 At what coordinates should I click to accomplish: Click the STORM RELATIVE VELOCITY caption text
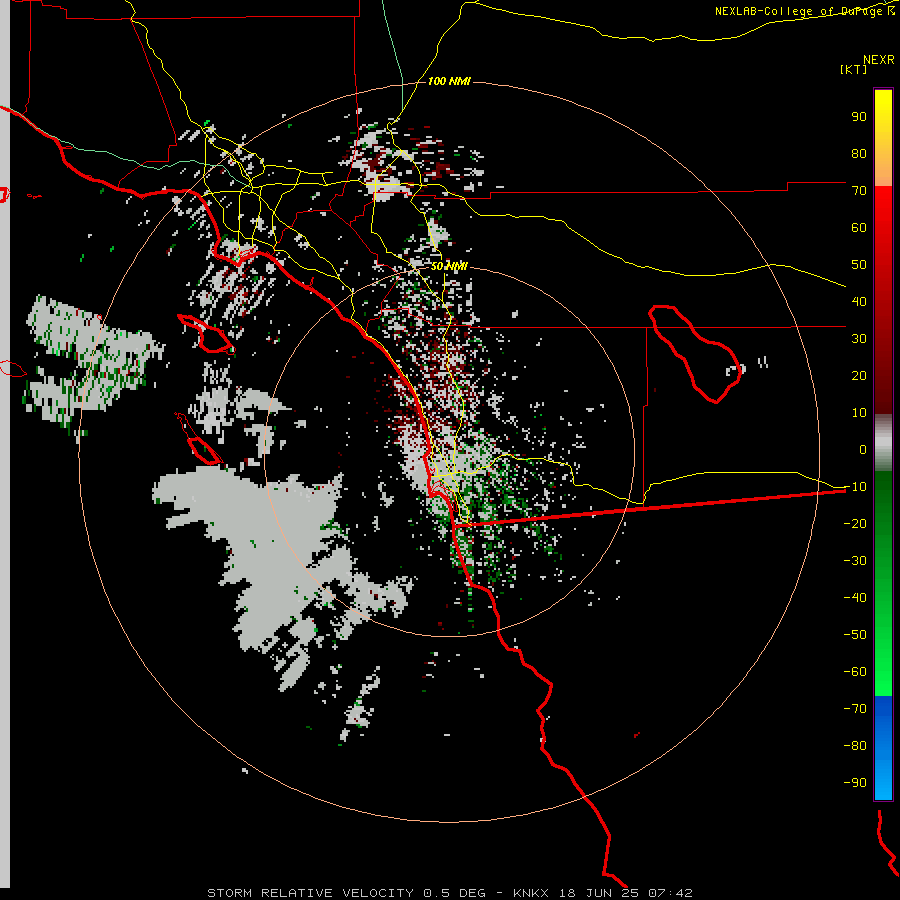tap(310, 893)
